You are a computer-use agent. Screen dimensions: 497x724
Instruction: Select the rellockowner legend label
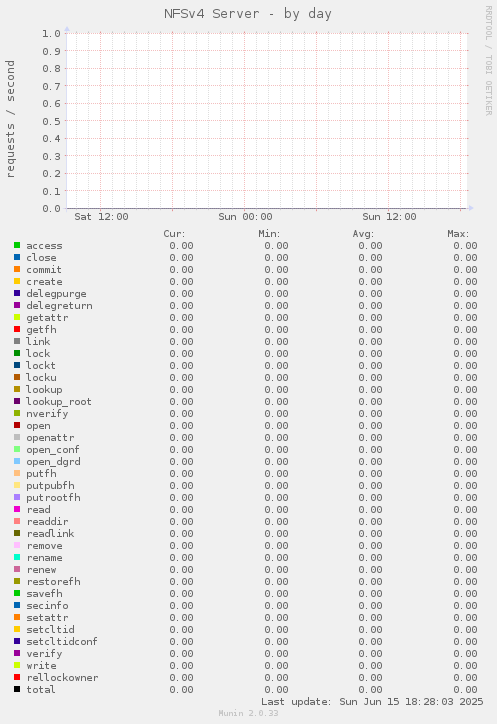(x=62, y=678)
